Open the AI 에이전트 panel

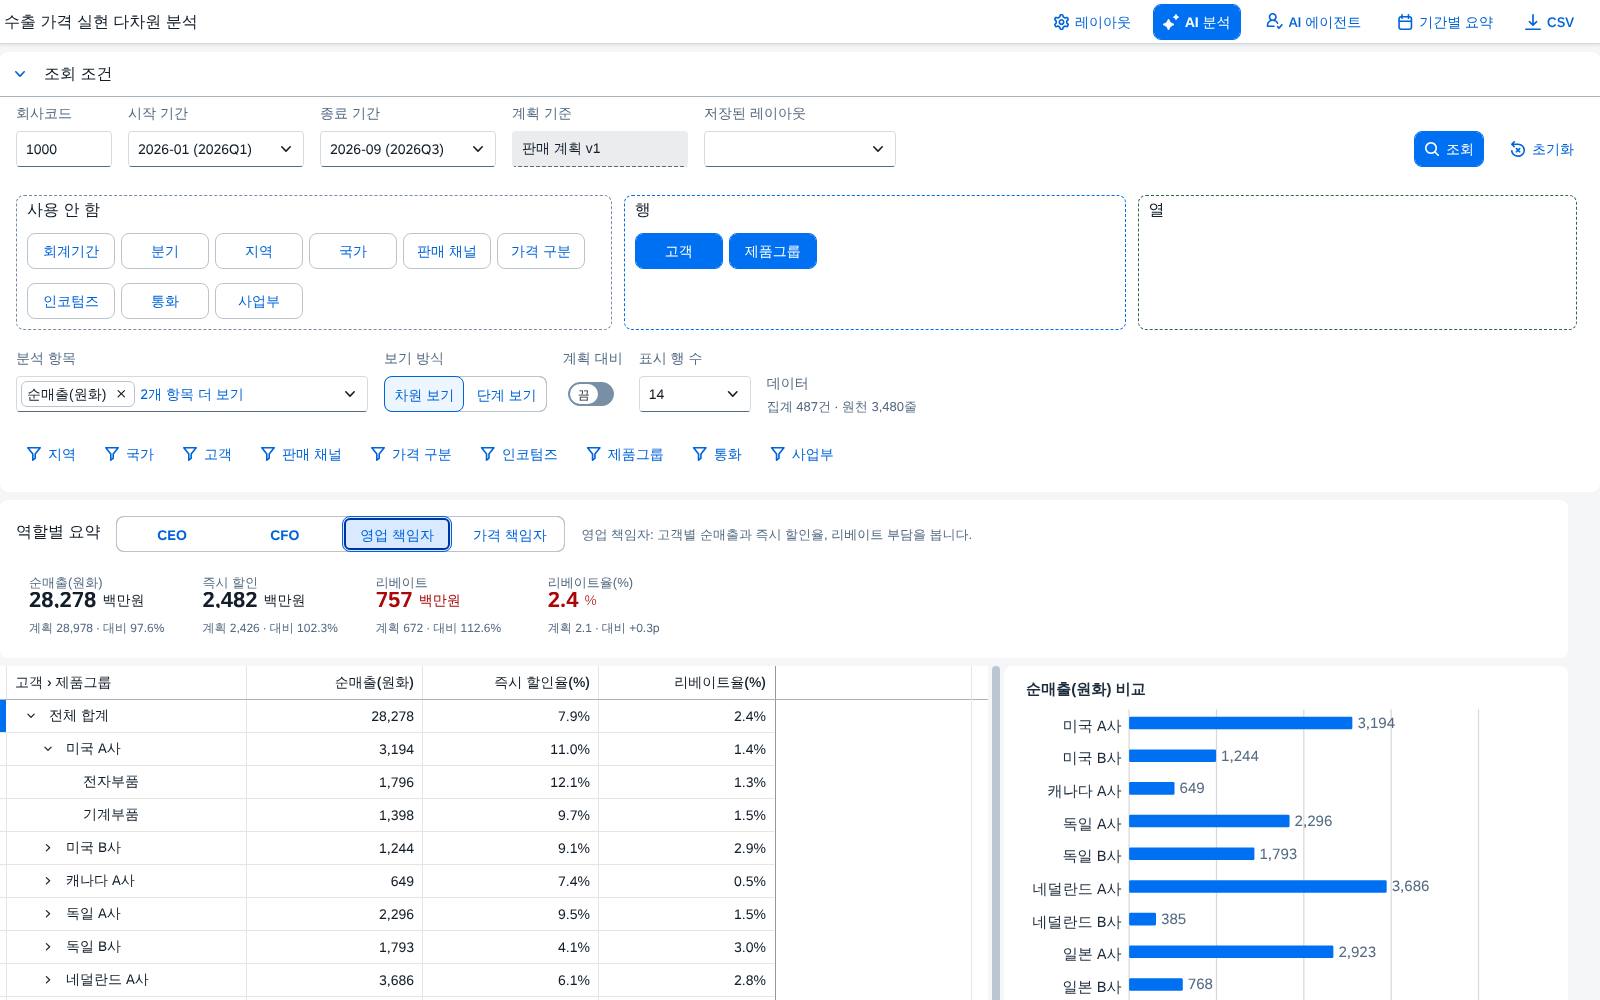(1313, 22)
